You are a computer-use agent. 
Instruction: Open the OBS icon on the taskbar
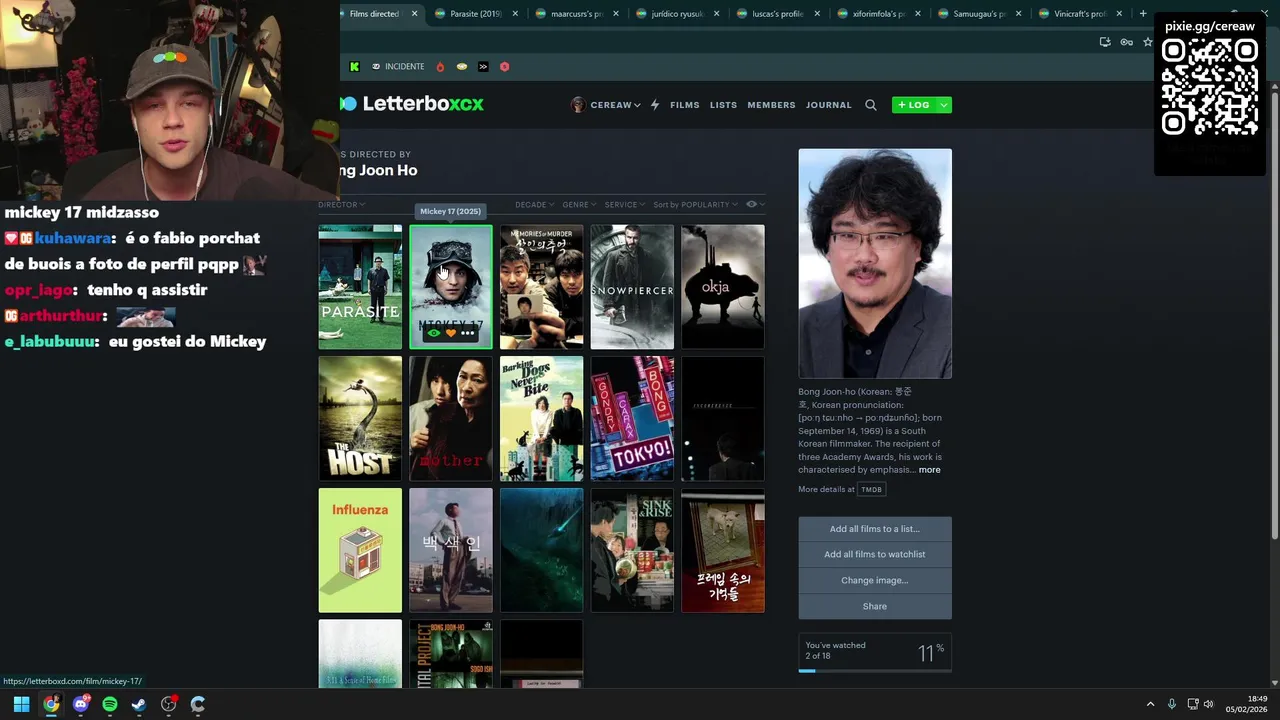pyautogui.click(x=169, y=704)
